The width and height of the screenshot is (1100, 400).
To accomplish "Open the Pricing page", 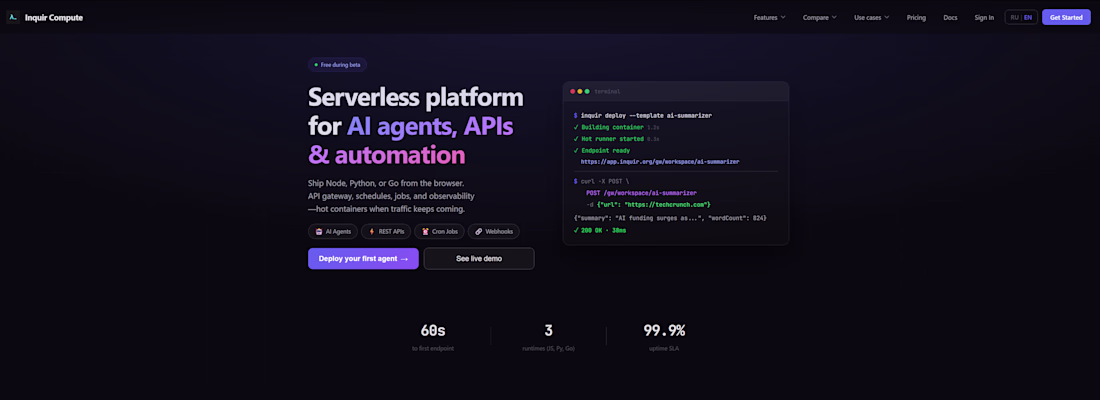I will click(x=916, y=18).
